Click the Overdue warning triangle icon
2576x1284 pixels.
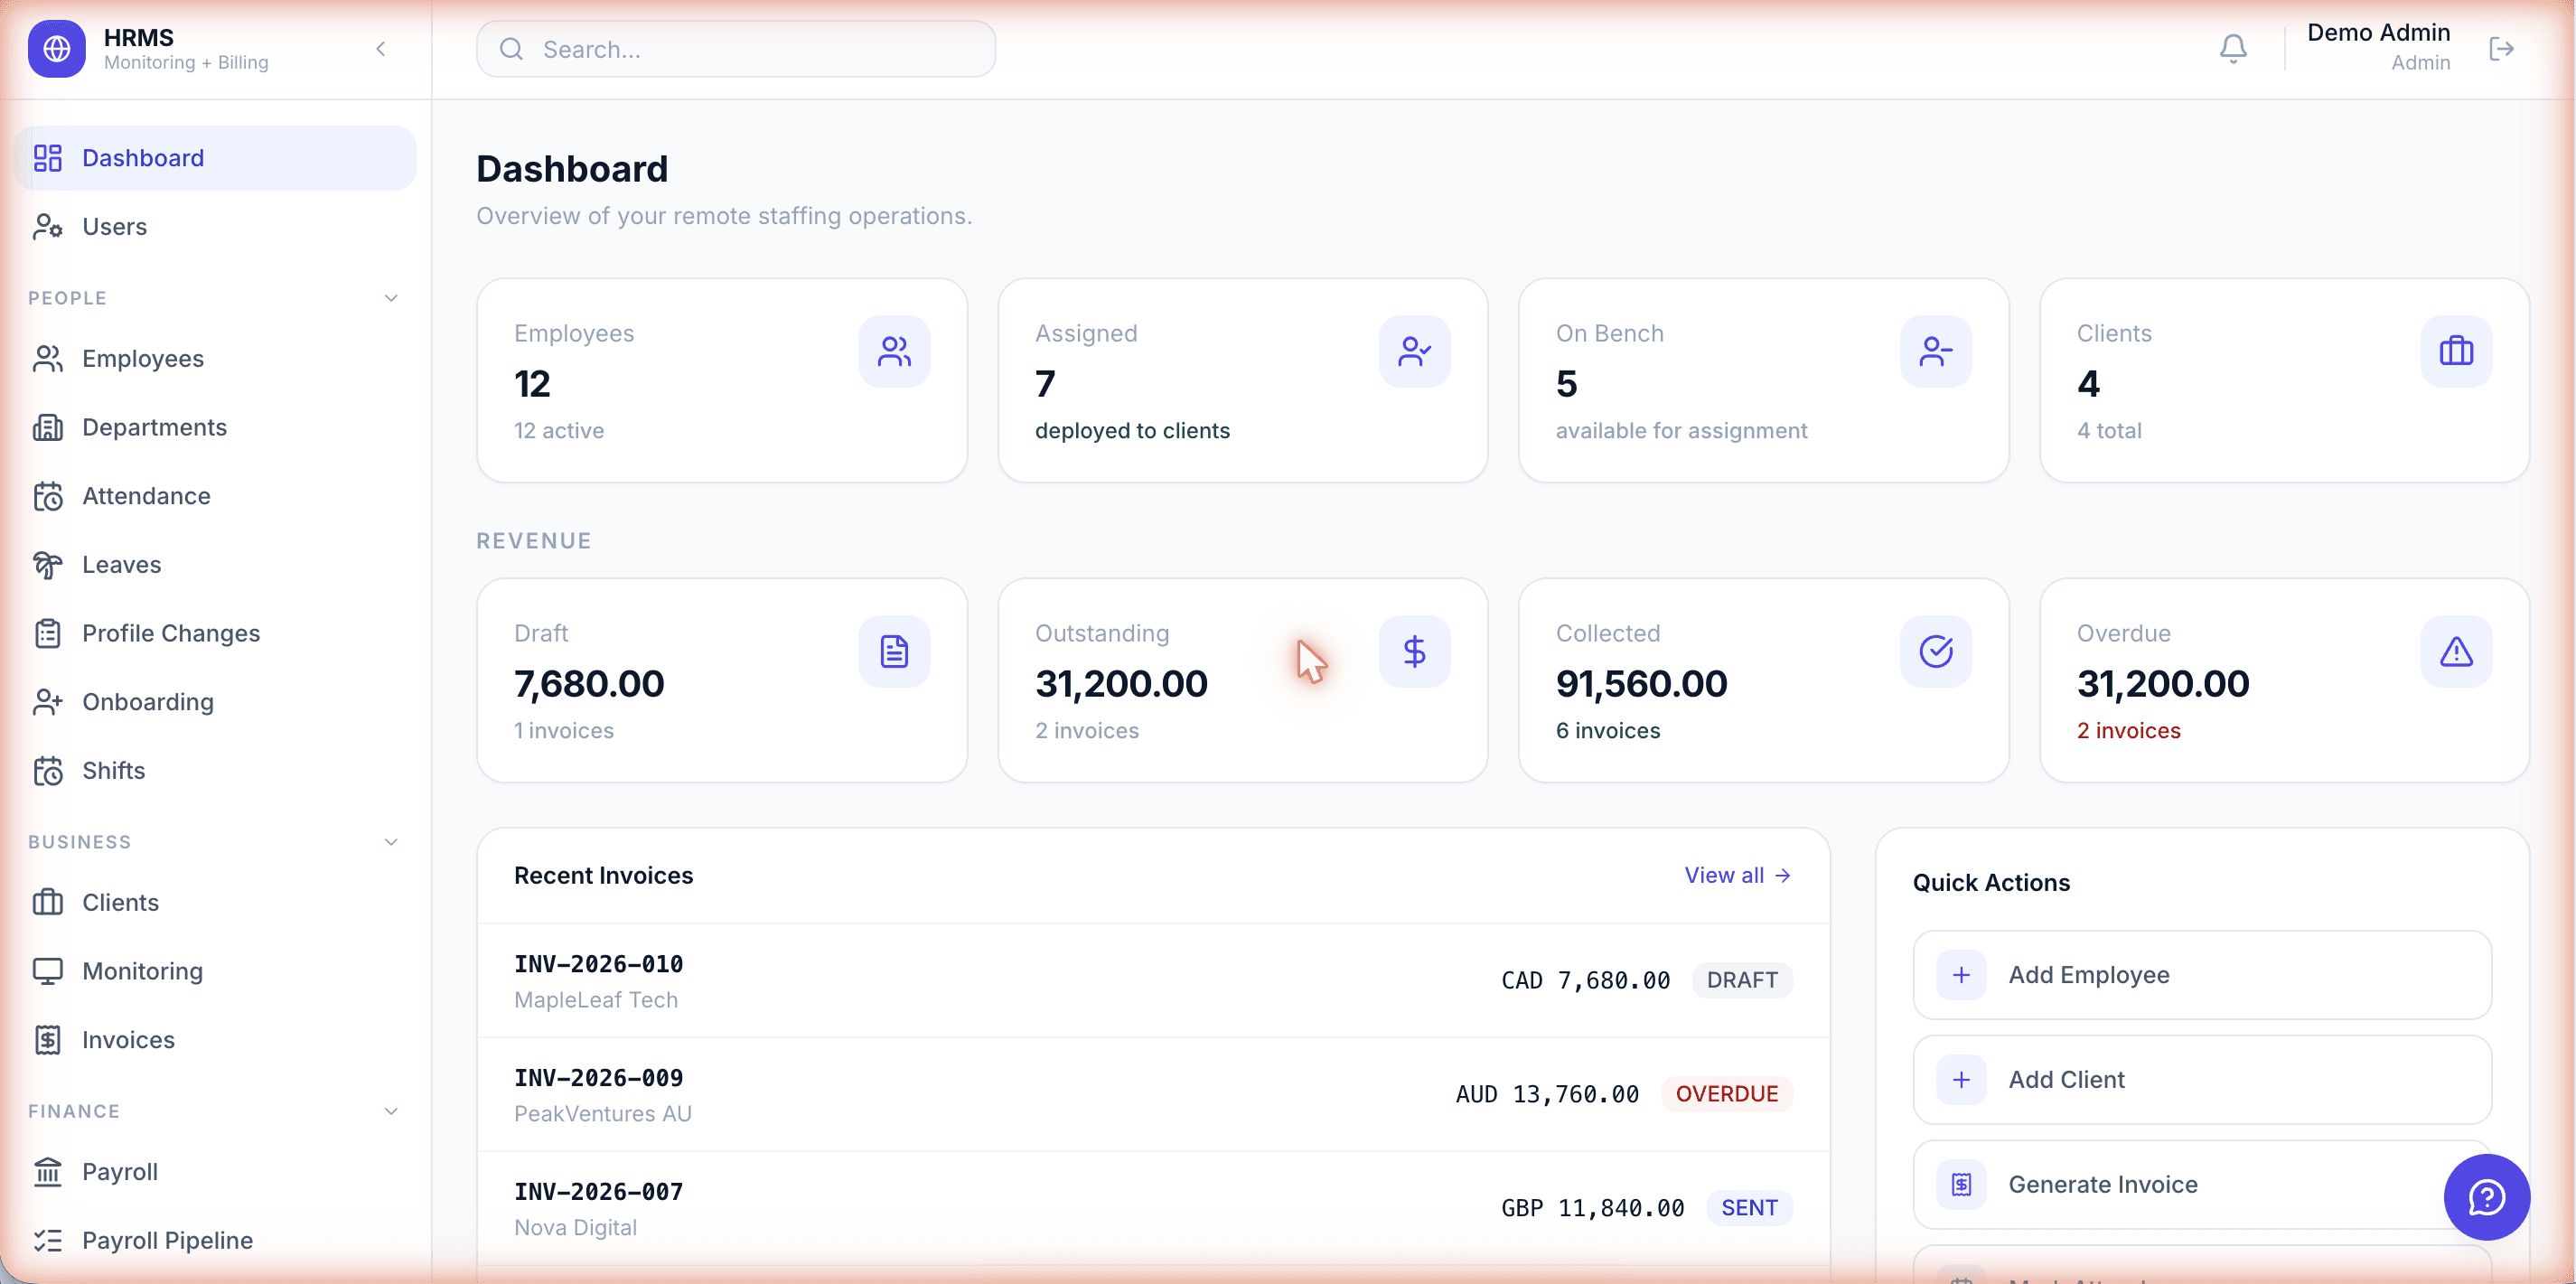pyautogui.click(x=2456, y=651)
